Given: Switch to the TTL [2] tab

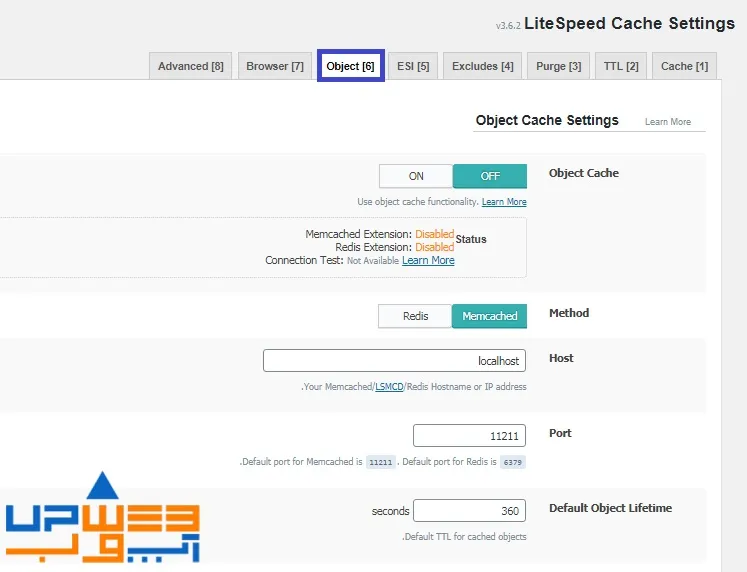Looking at the screenshot, I should [621, 66].
